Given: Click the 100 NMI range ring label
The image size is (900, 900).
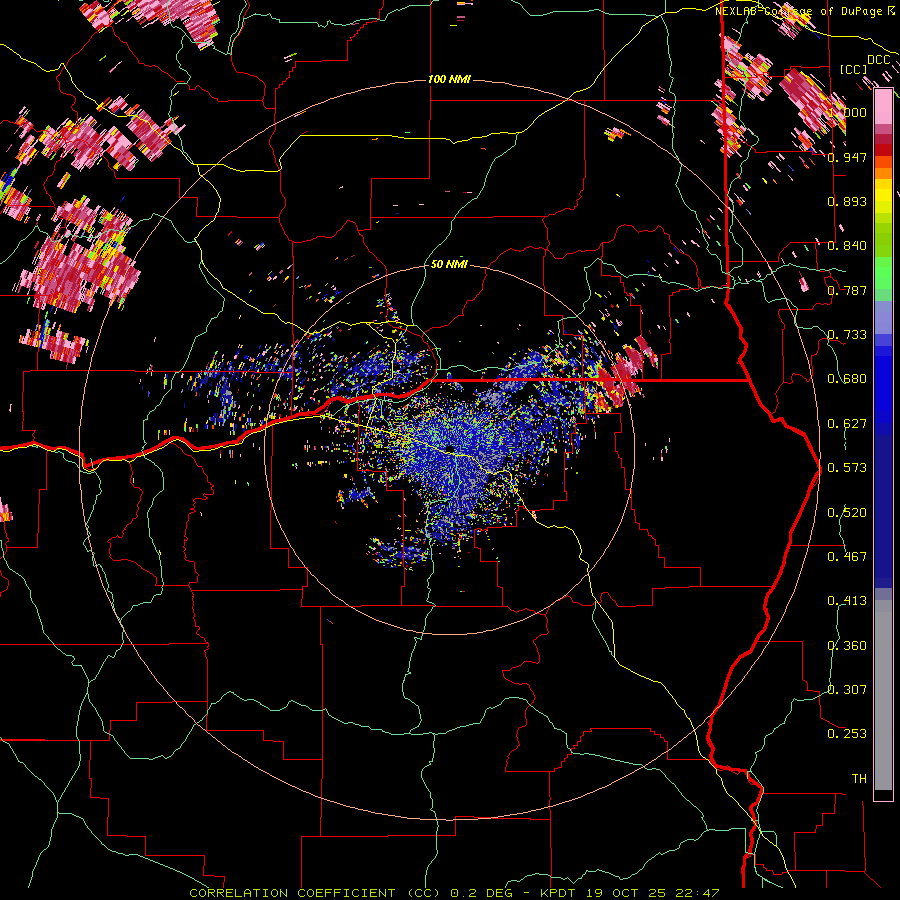Looking at the screenshot, I should point(449,79).
